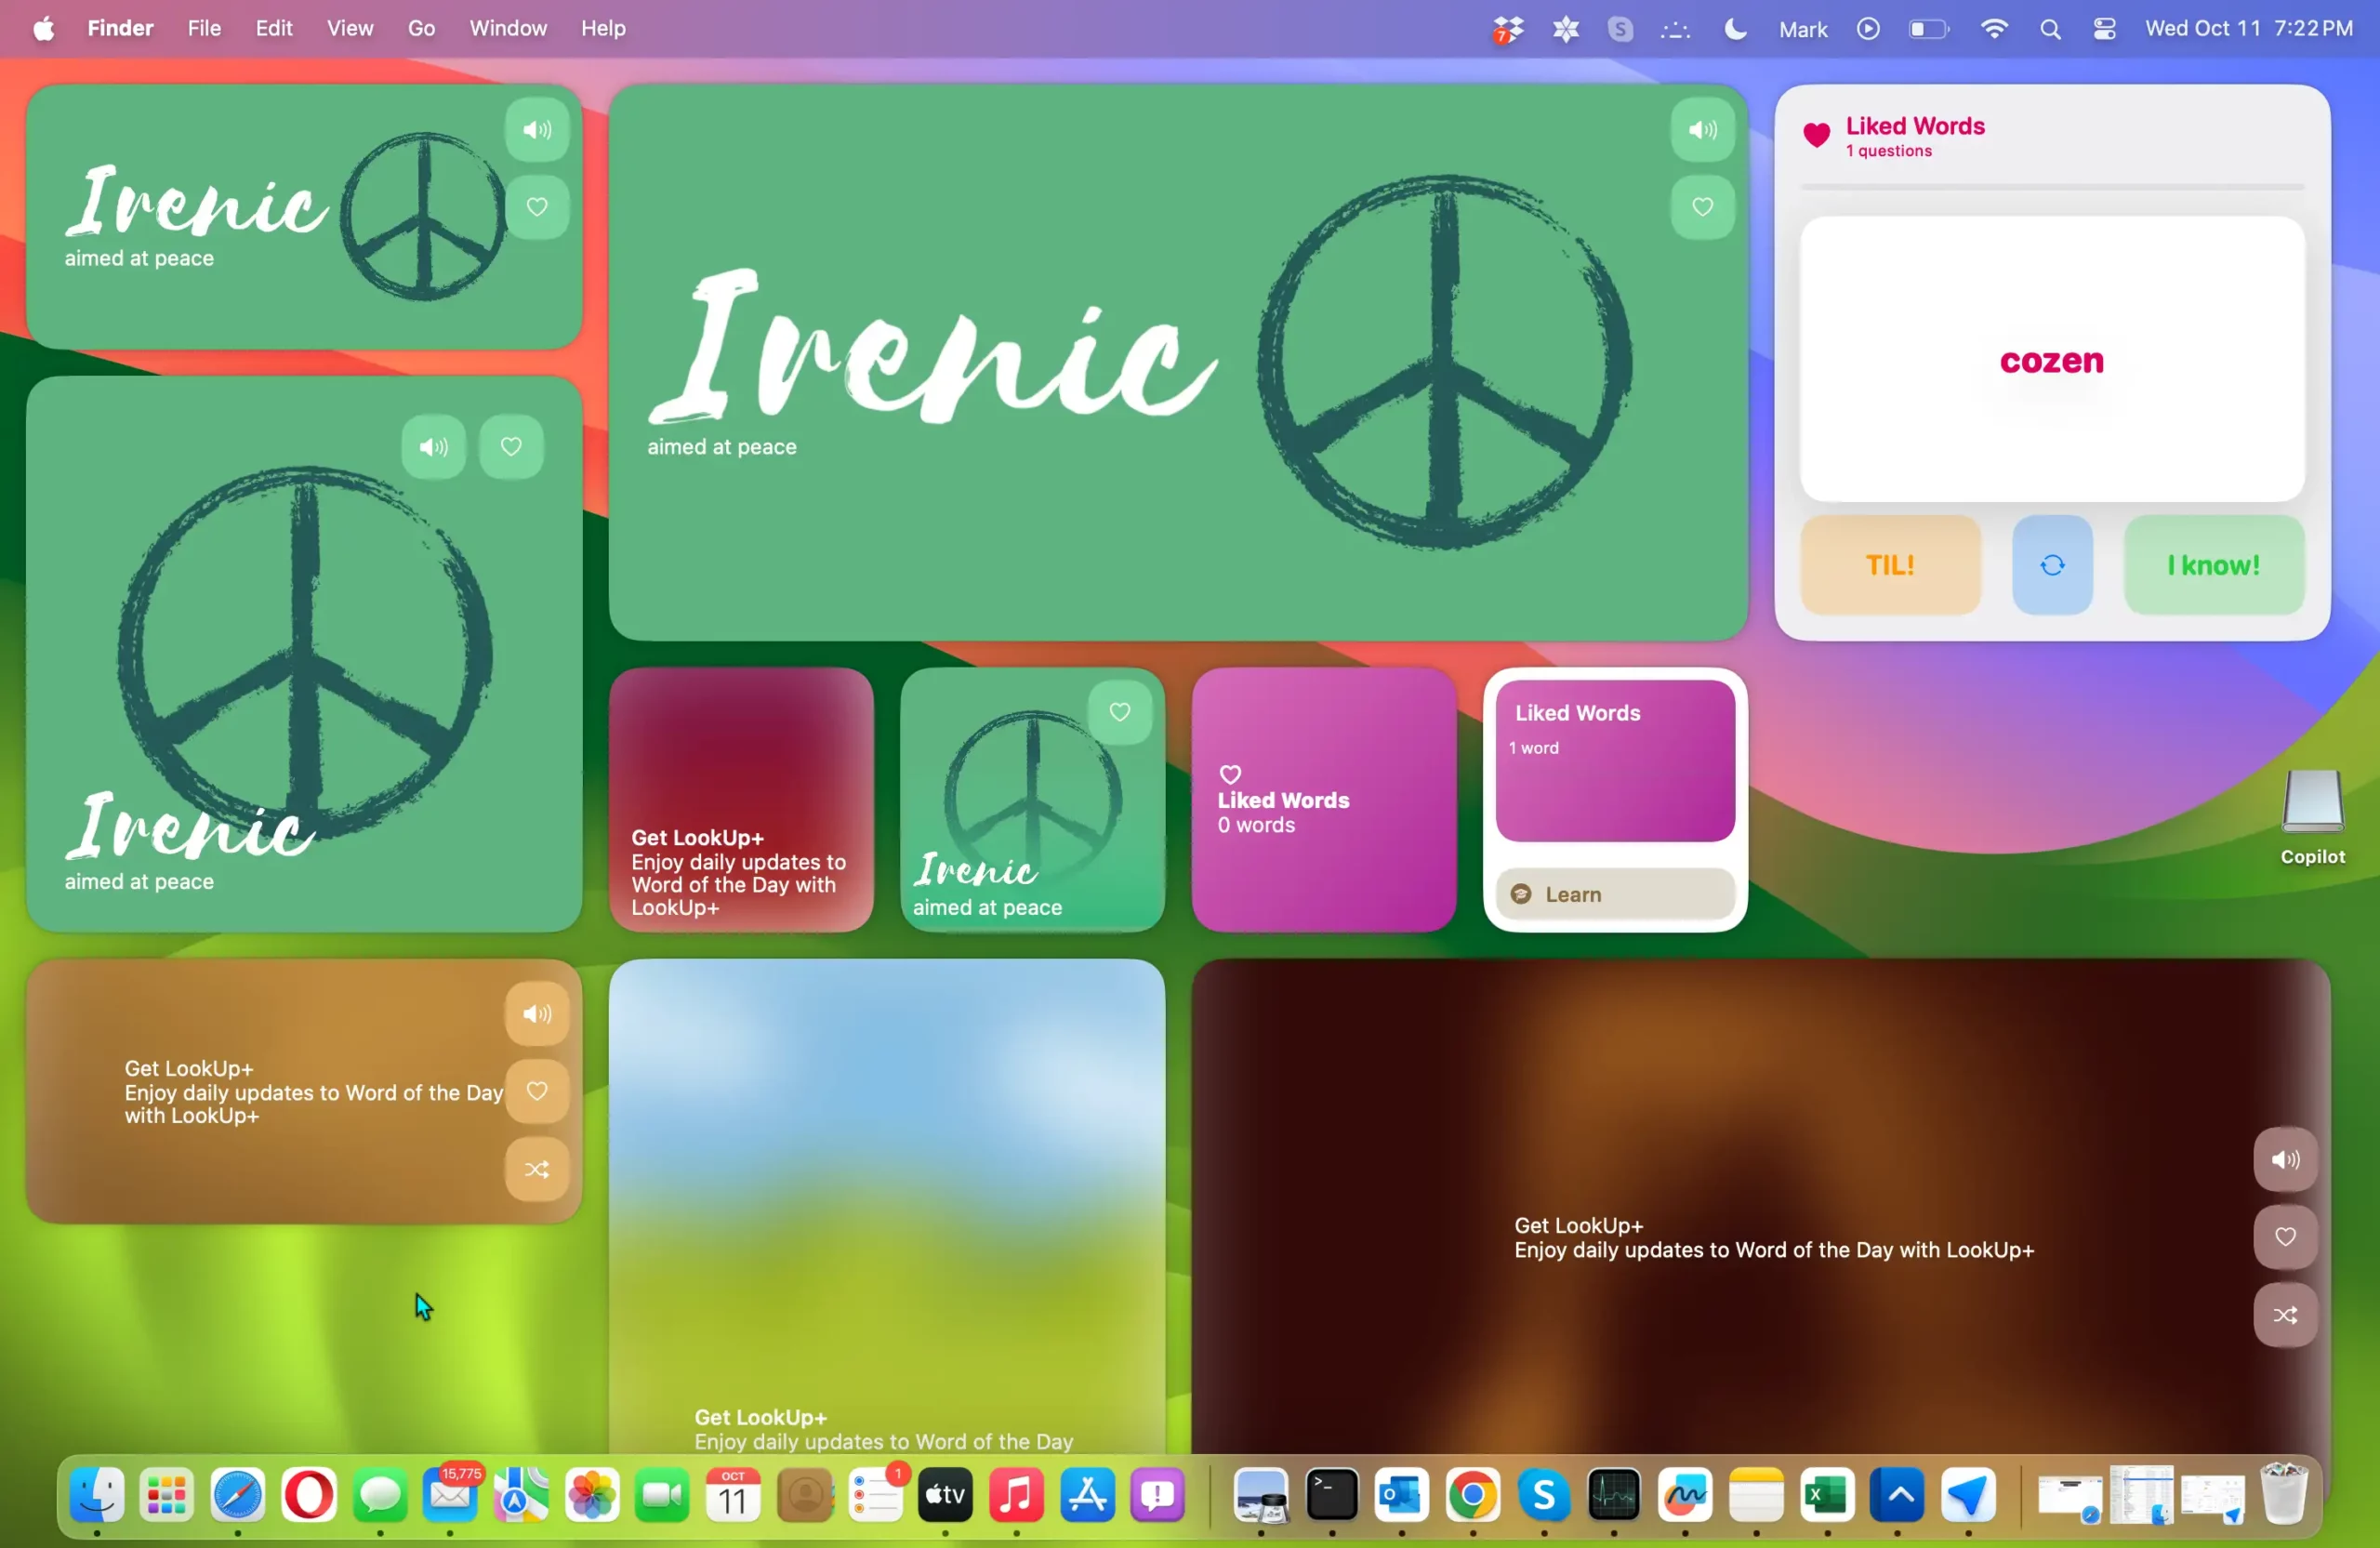
Task: Open date and time Wed Oct 11
Action: click(x=2249, y=29)
